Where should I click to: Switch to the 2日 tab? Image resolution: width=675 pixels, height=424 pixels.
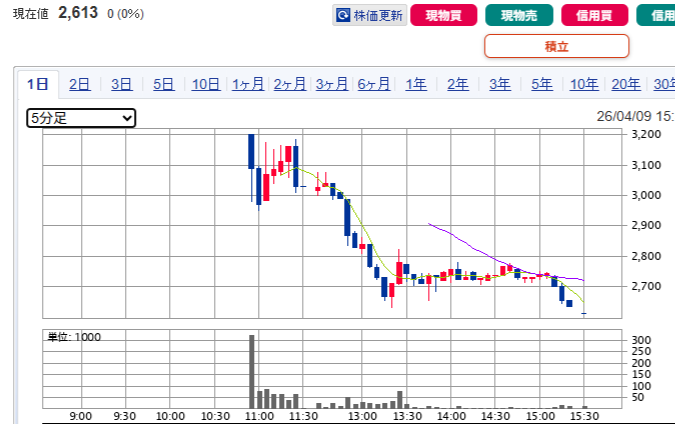coord(80,84)
